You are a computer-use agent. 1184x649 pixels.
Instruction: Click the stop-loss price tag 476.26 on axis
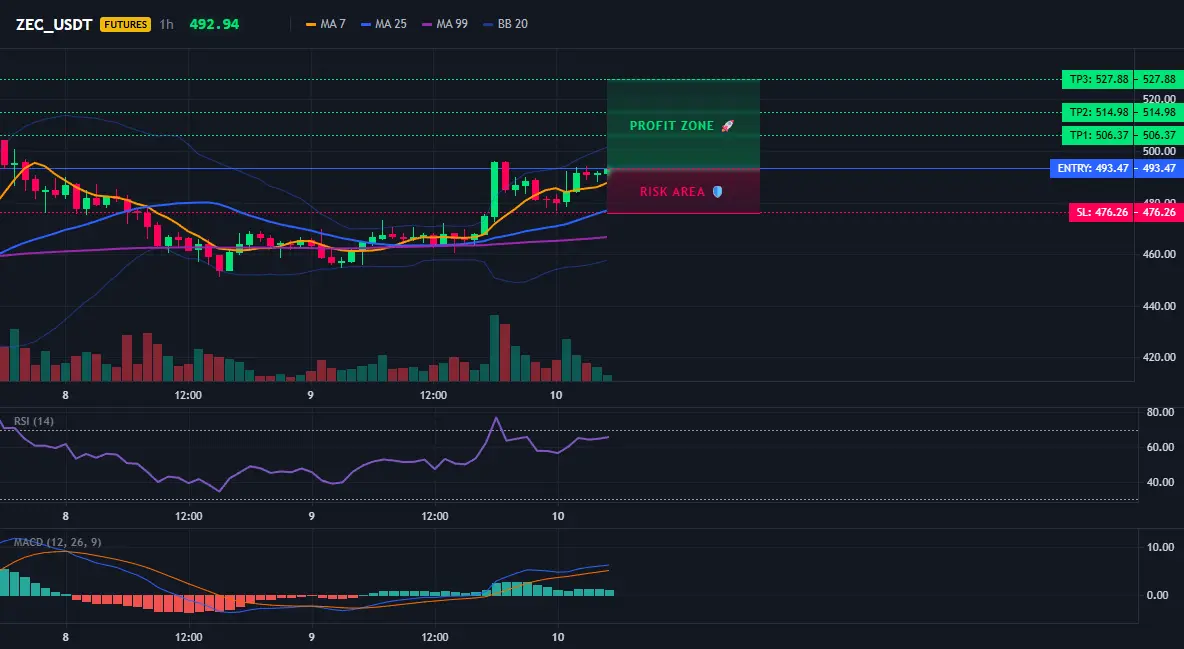pyautogui.click(x=1158, y=212)
